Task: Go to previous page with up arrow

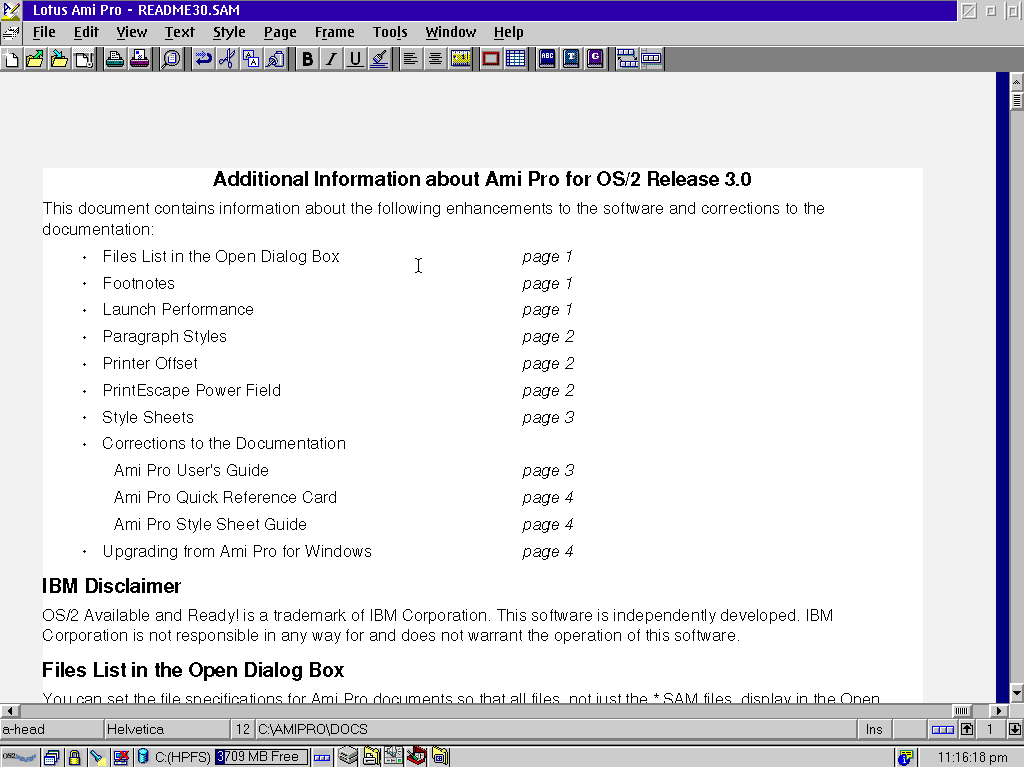Action: 967,729
